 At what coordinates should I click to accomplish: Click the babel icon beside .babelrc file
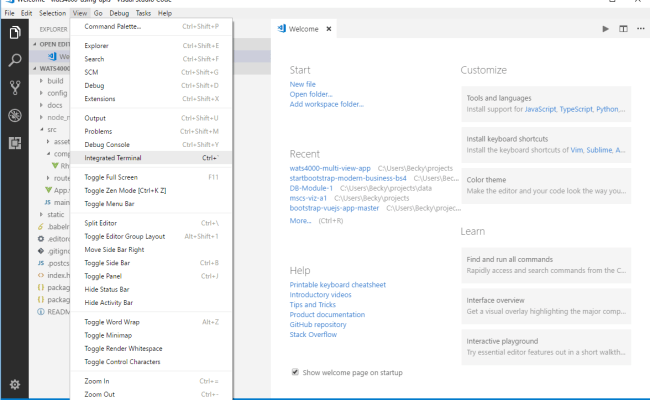tap(41, 227)
